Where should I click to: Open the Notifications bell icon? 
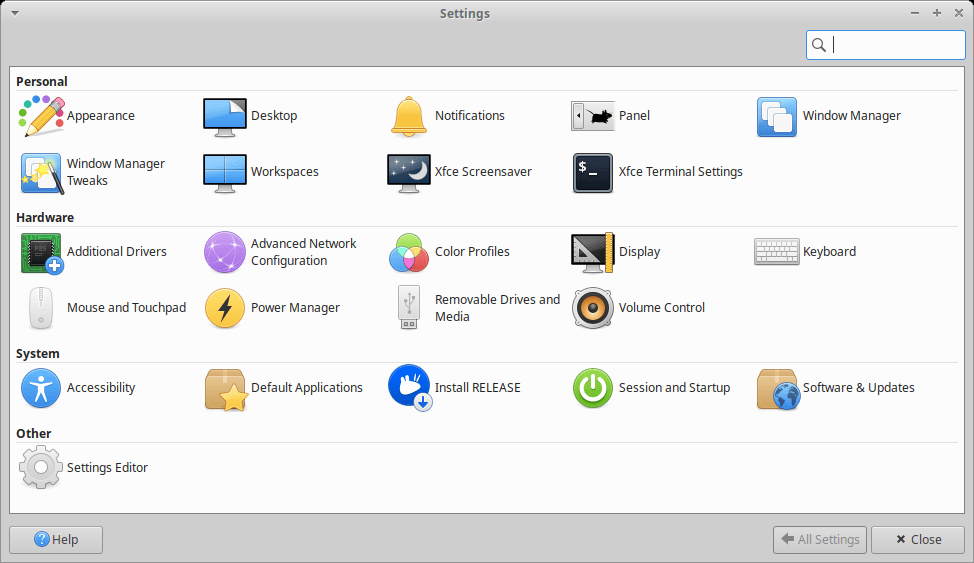click(408, 116)
